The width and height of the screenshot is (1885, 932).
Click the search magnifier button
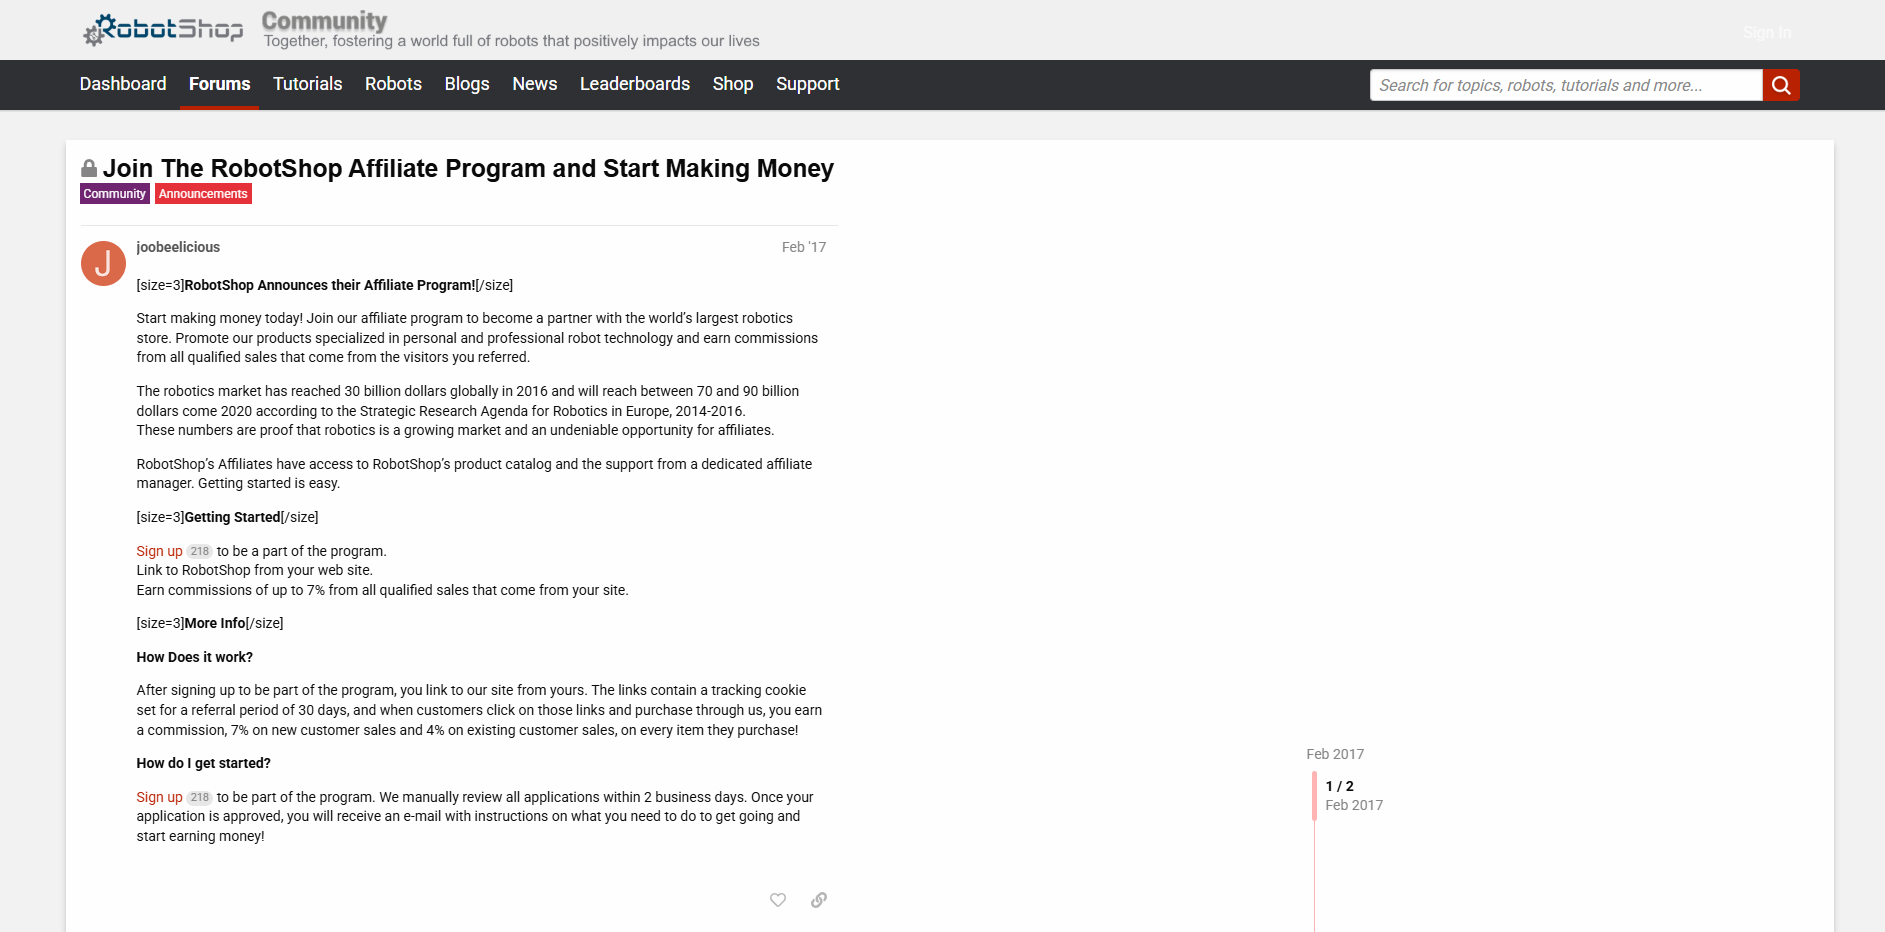coord(1780,85)
